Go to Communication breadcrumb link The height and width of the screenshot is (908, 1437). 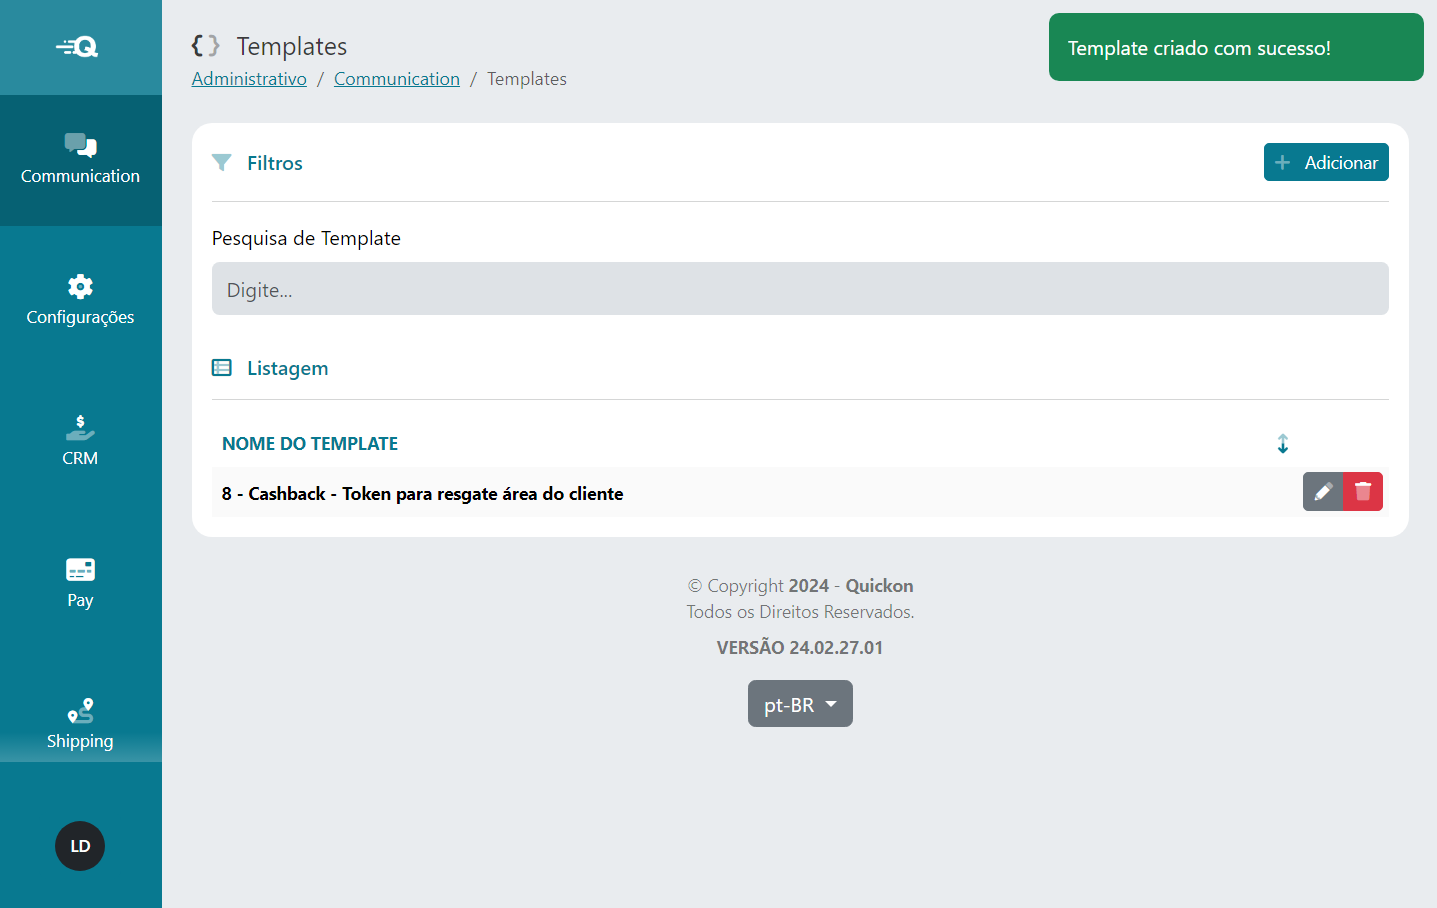[x=397, y=79]
